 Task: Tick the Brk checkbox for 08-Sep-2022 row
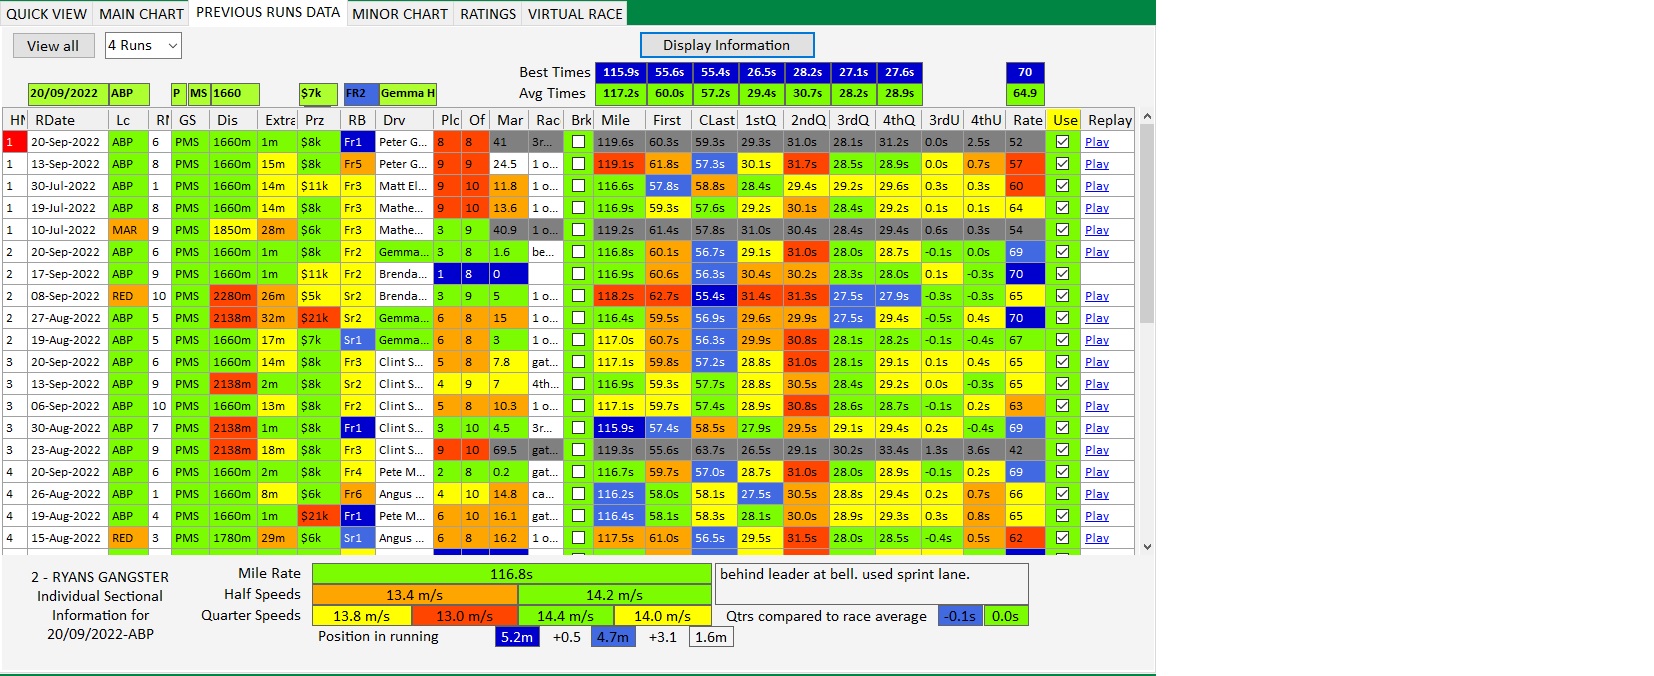point(578,296)
